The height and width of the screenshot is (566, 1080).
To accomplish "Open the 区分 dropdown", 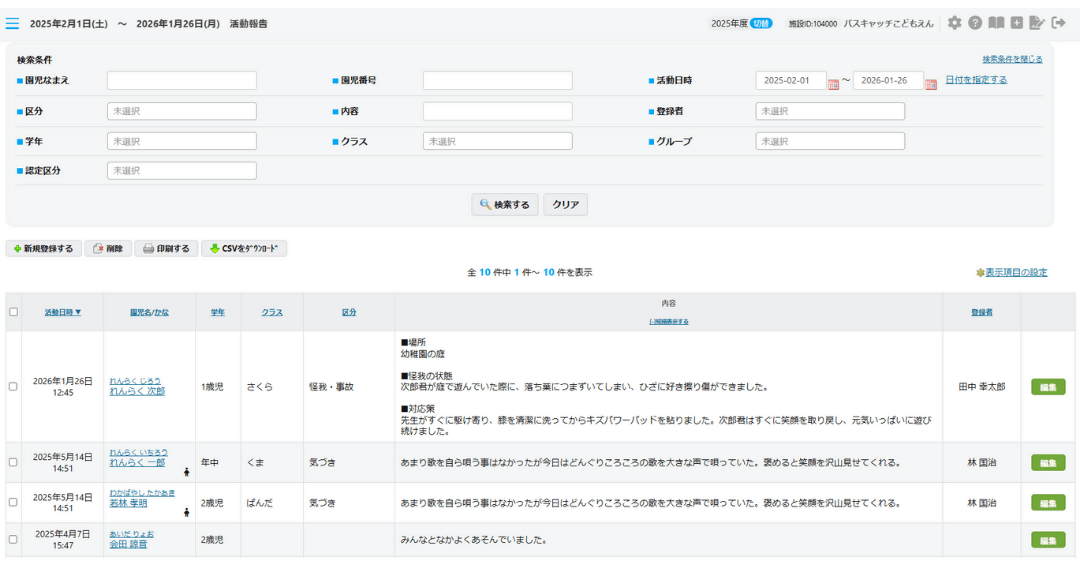I will click(x=182, y=111).
